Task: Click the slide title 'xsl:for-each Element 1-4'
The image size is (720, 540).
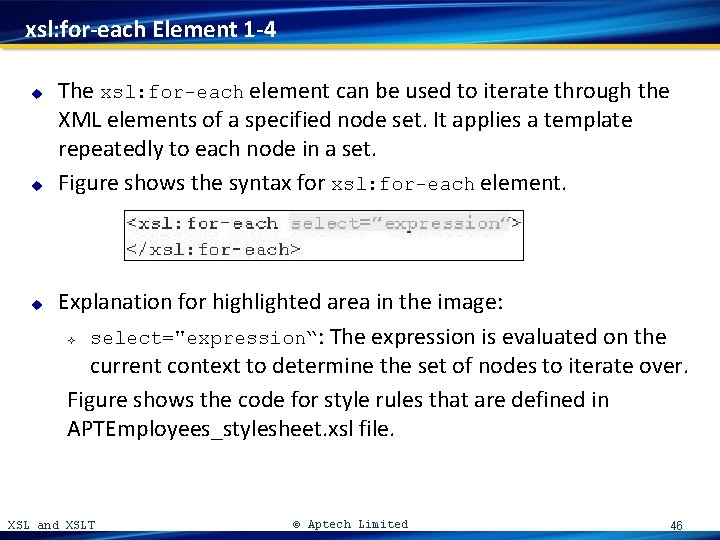Action: click(150, 29)
